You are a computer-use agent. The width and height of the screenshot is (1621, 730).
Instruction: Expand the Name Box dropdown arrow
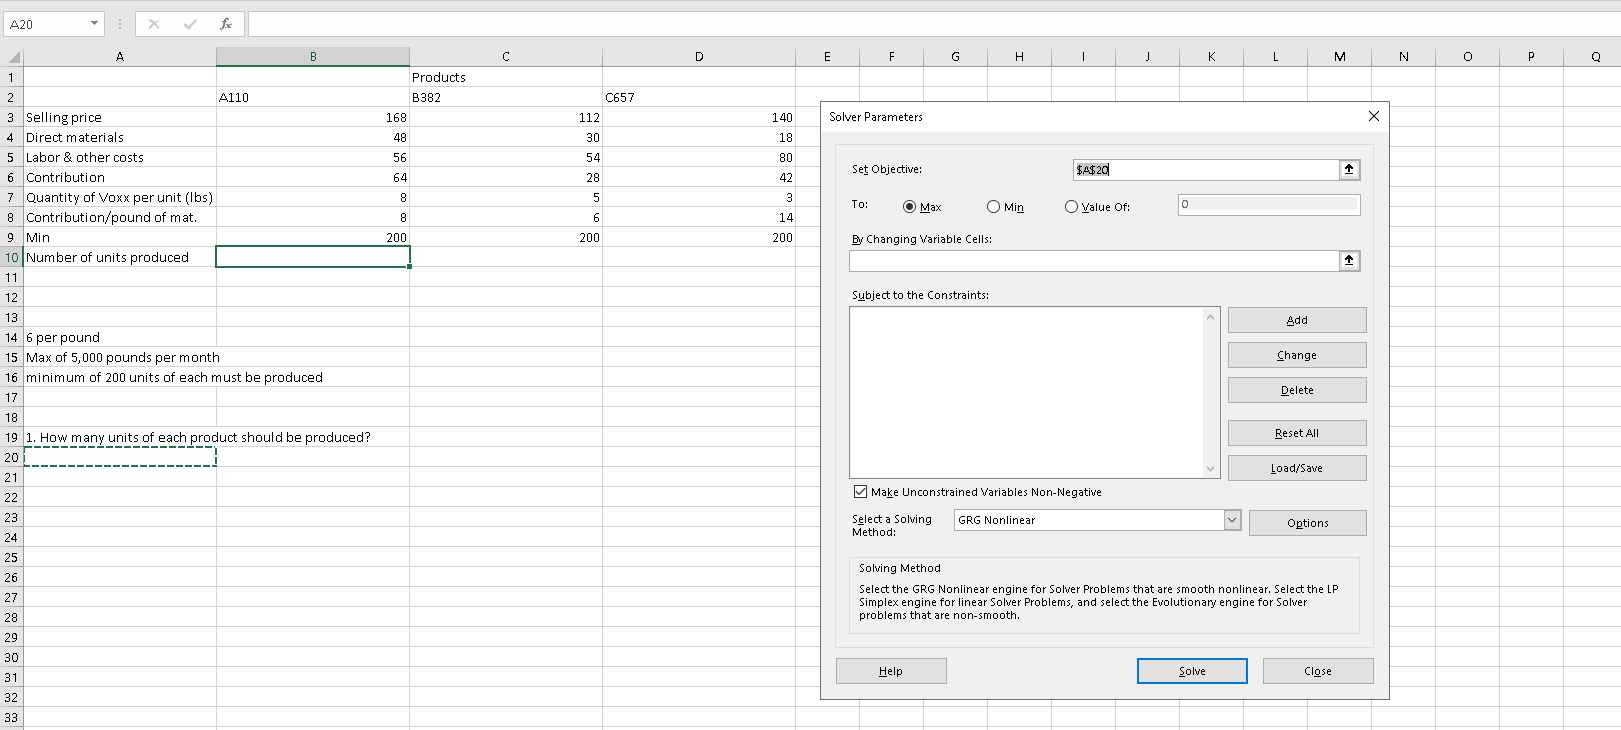[x=94, y=24]
